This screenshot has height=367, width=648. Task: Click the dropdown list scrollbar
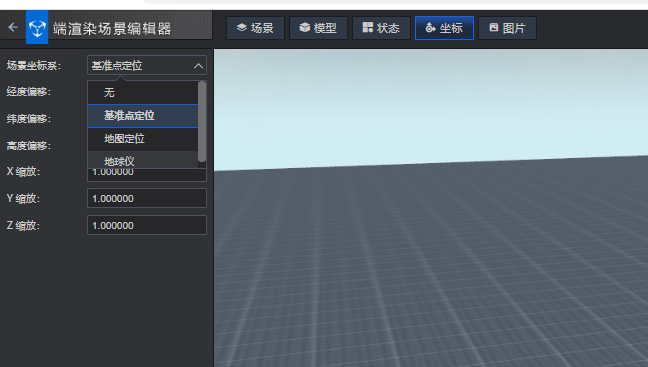[x=202, y=122]
